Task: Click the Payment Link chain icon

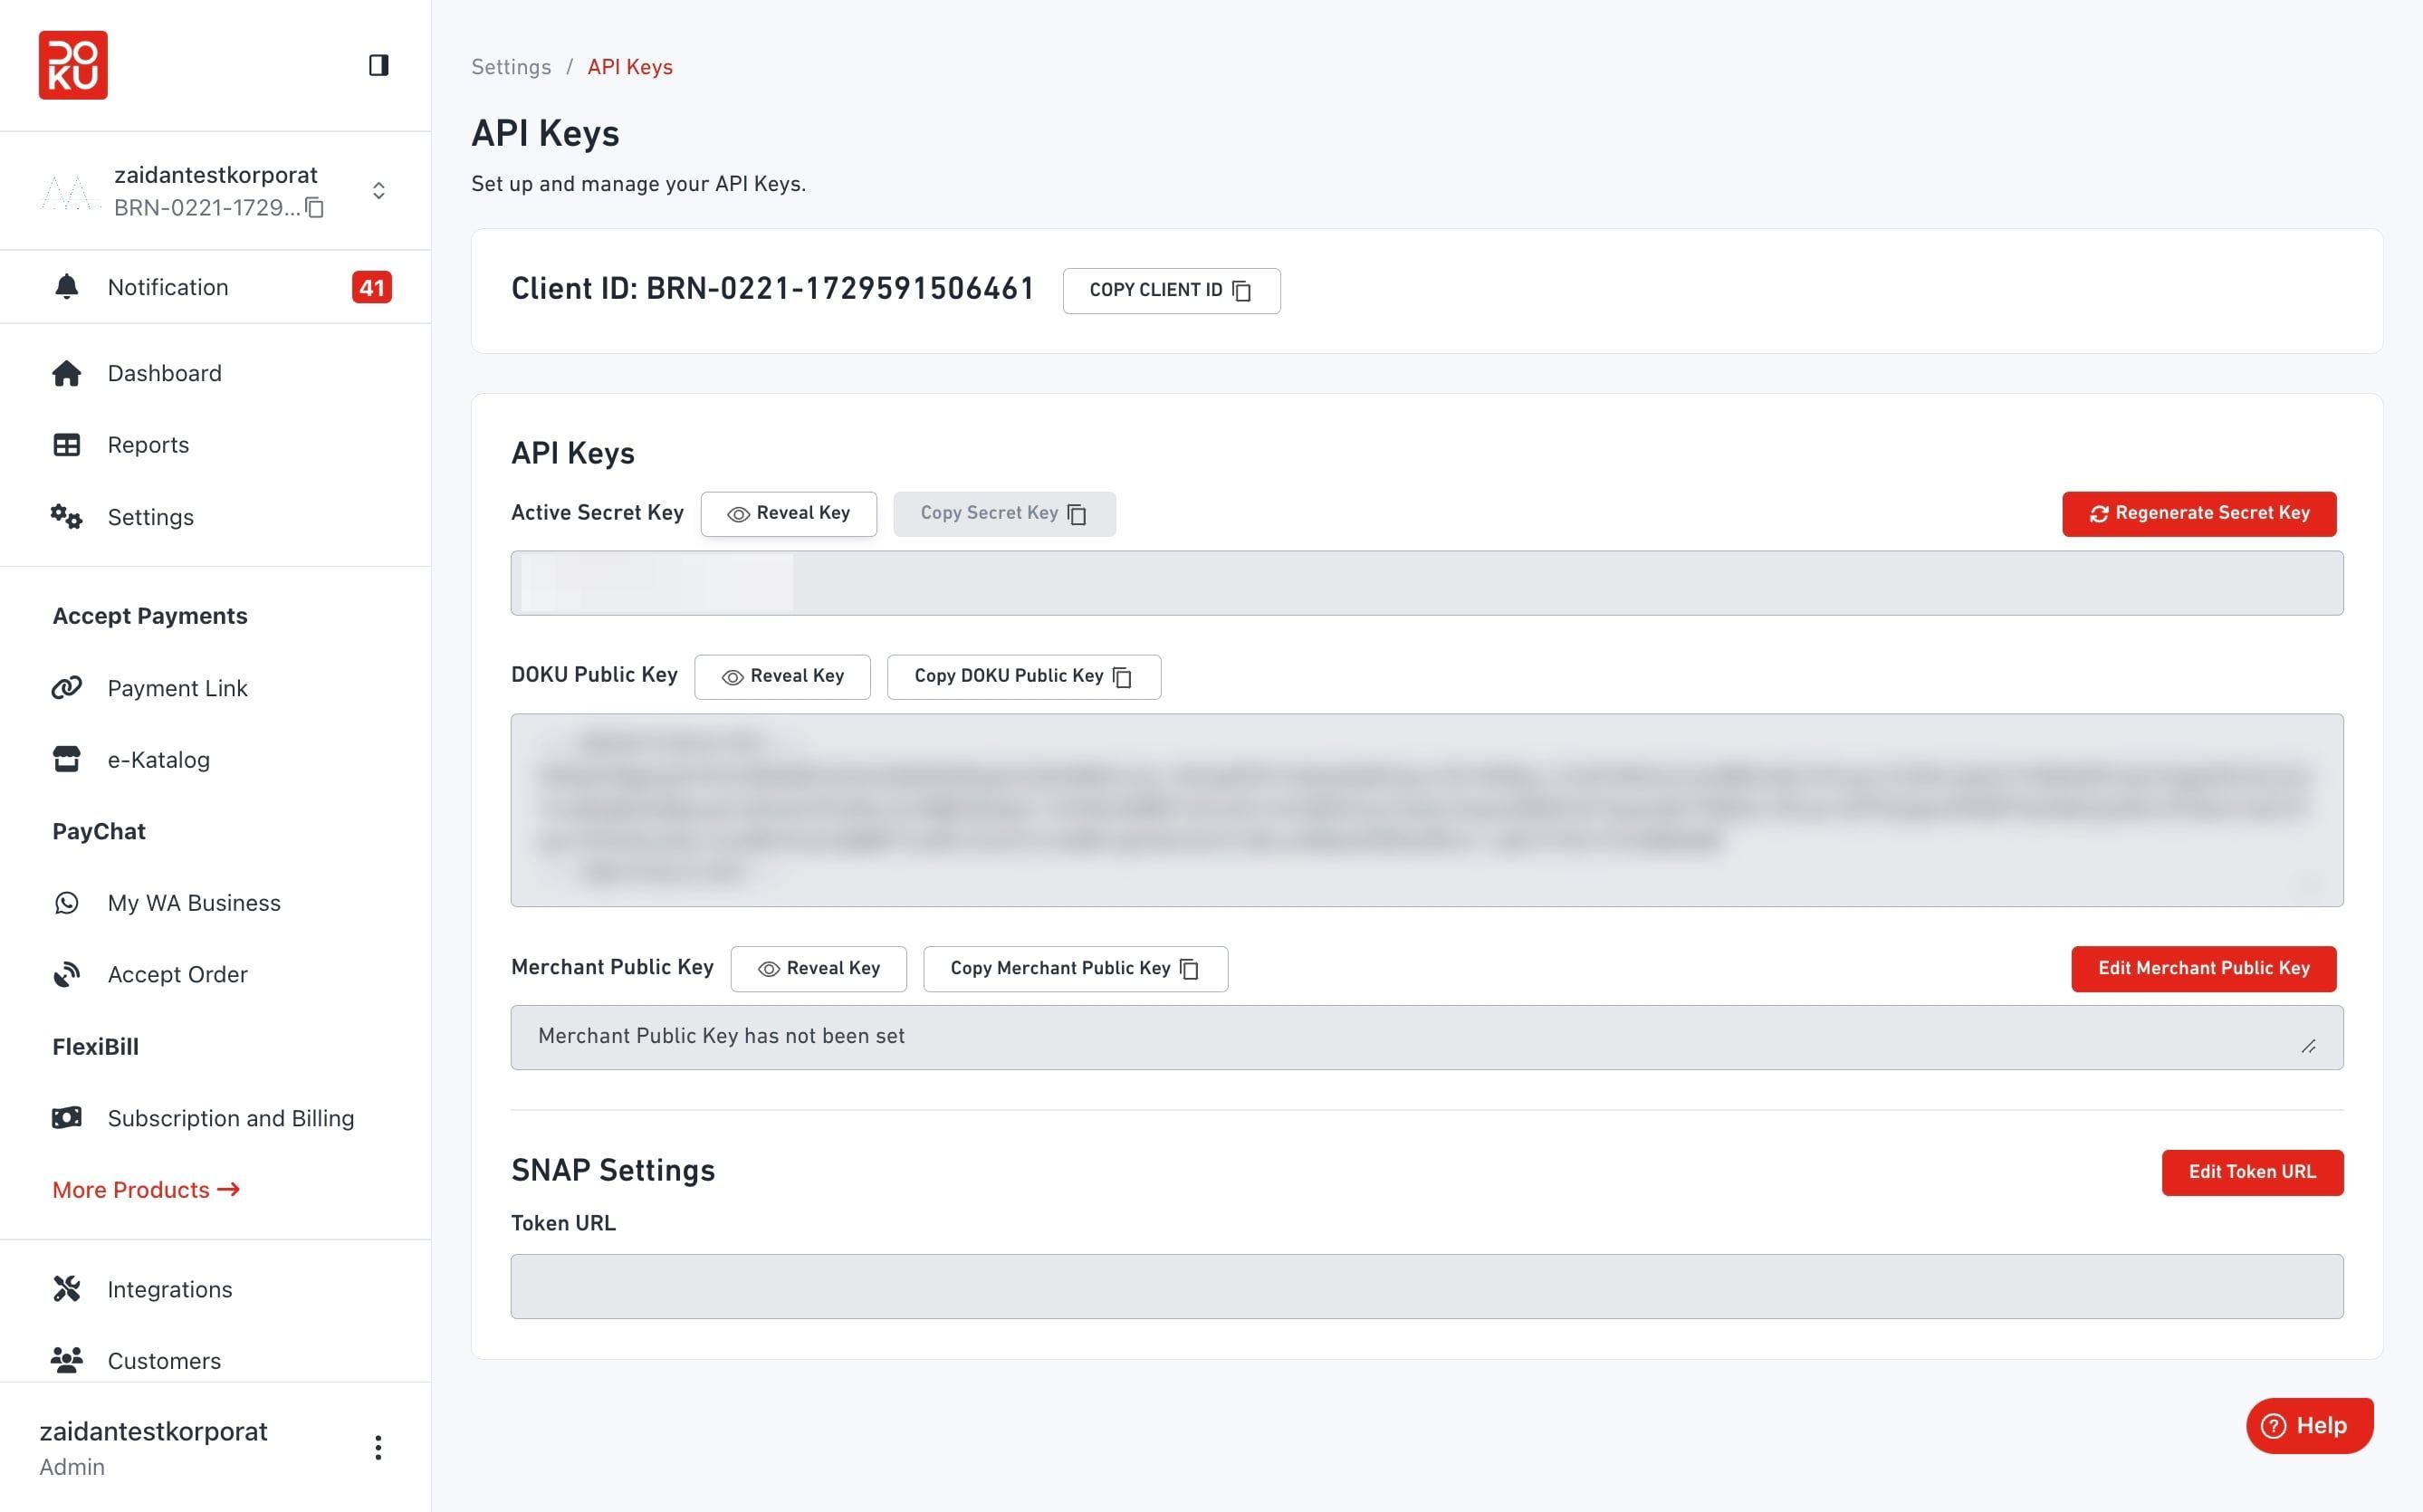Action: [x=67, y=688]
